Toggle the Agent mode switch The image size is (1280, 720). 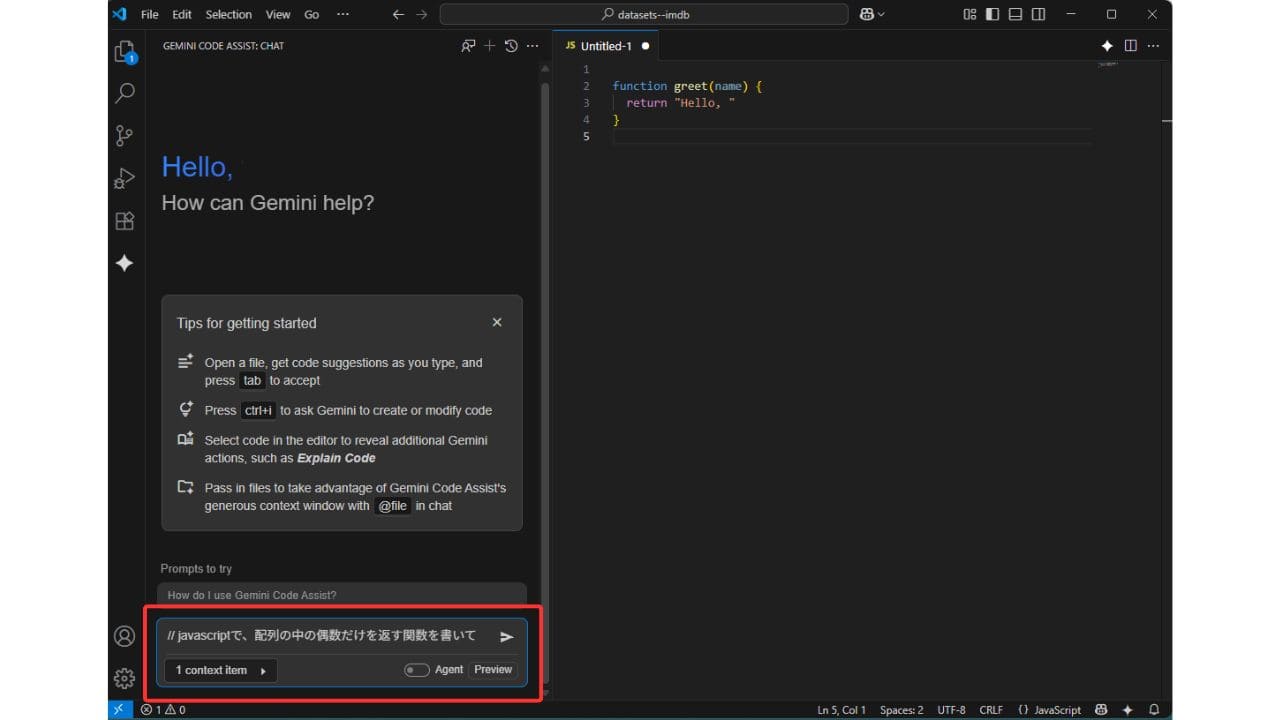(417, 669)
